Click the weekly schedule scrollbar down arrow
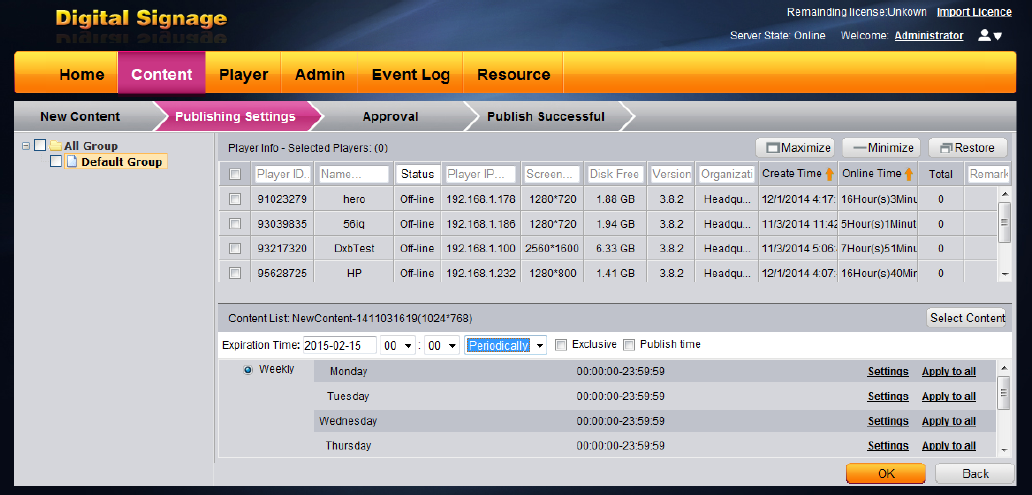Image resolution: width=1032 pixels, height=495 pixels. tap(1004, 450)
